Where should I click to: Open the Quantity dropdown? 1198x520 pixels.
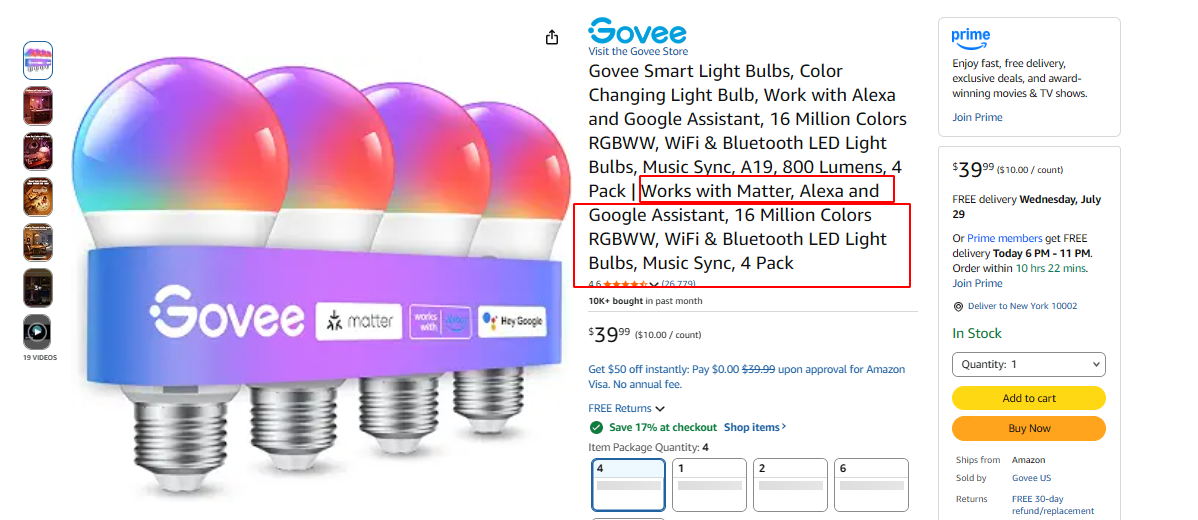click(1028, 364)
